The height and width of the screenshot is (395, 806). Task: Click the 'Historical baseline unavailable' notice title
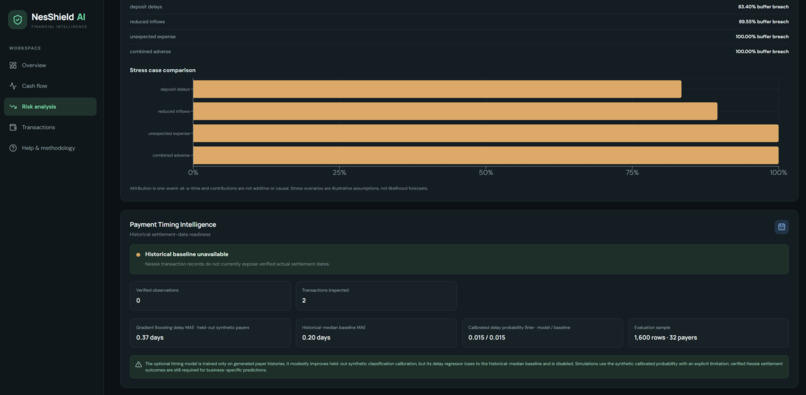(187, 254)
